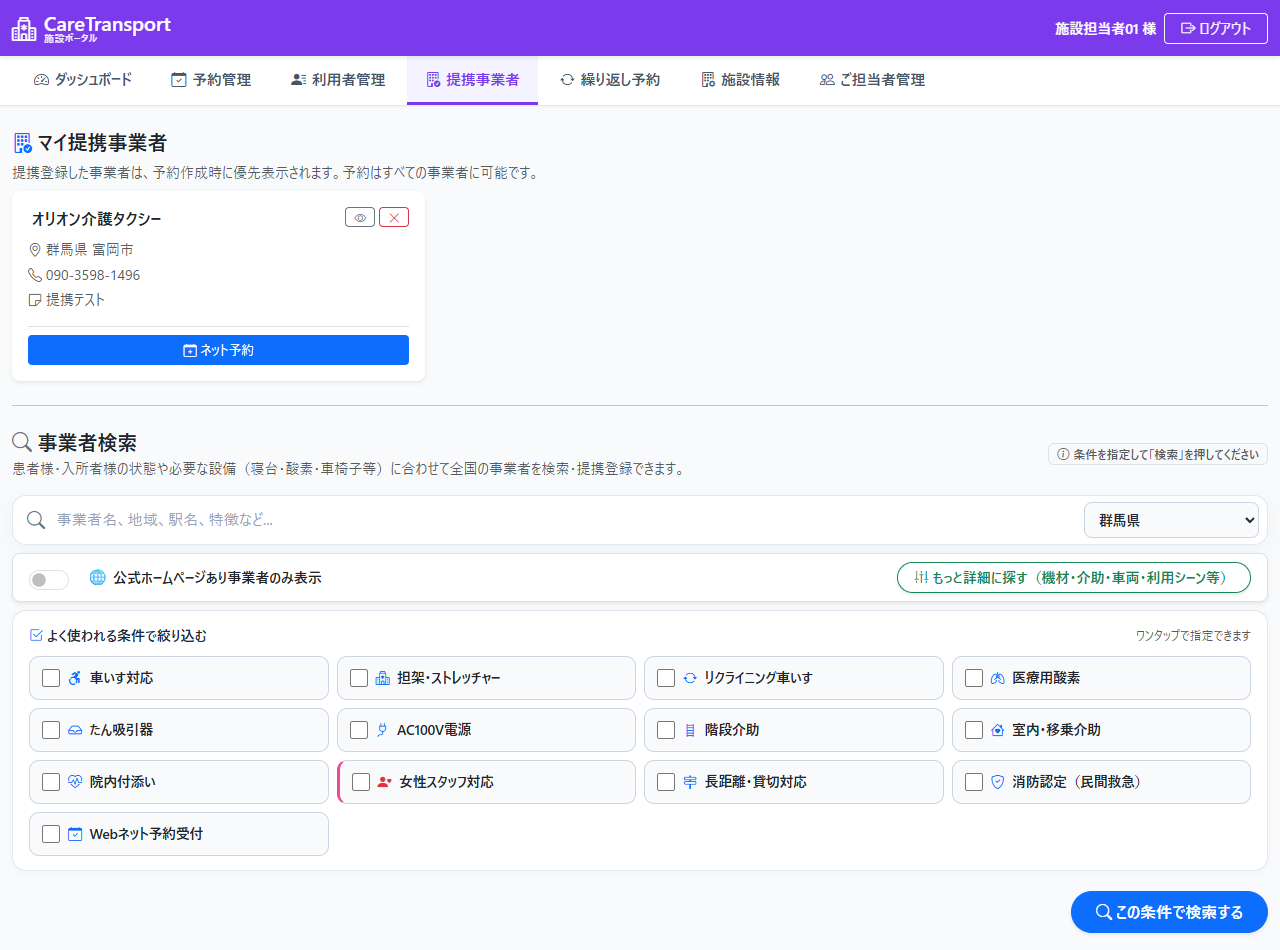Remove オリオン介護タクシー with the red X
Viewport: 1280px width, 950px height.
click(394, 217)
